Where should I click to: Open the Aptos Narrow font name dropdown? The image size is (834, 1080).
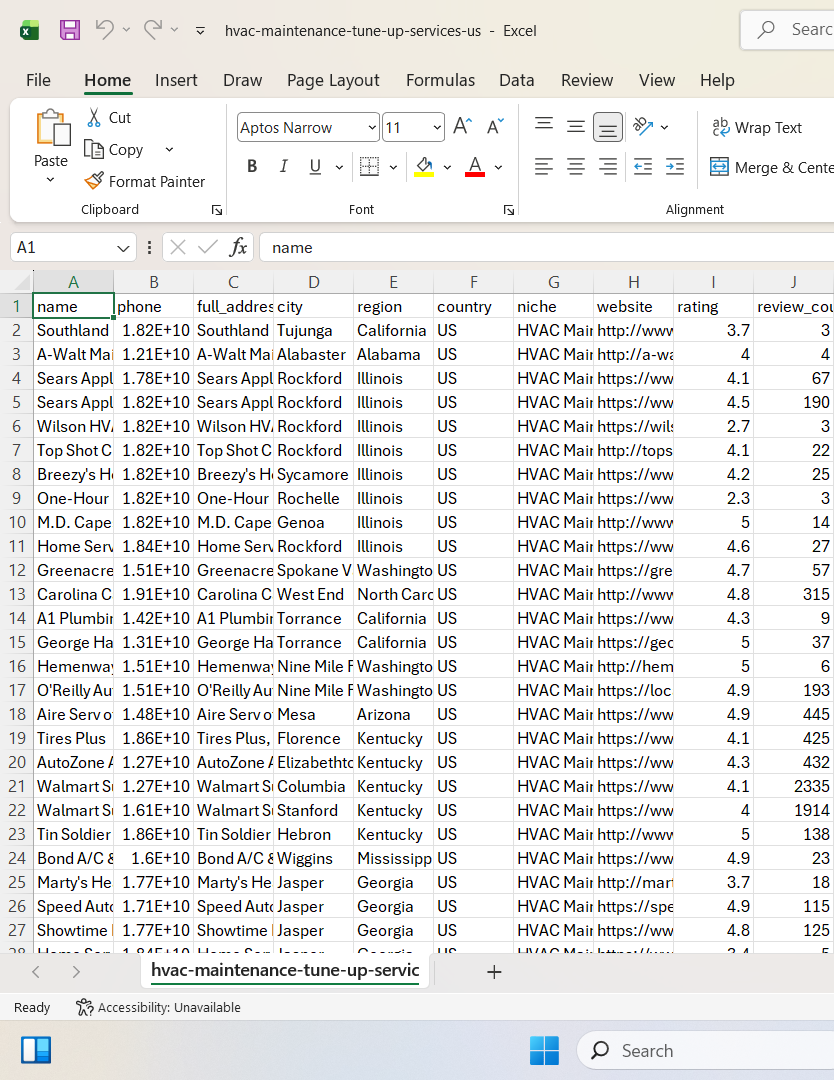click(x=372, y=127)
